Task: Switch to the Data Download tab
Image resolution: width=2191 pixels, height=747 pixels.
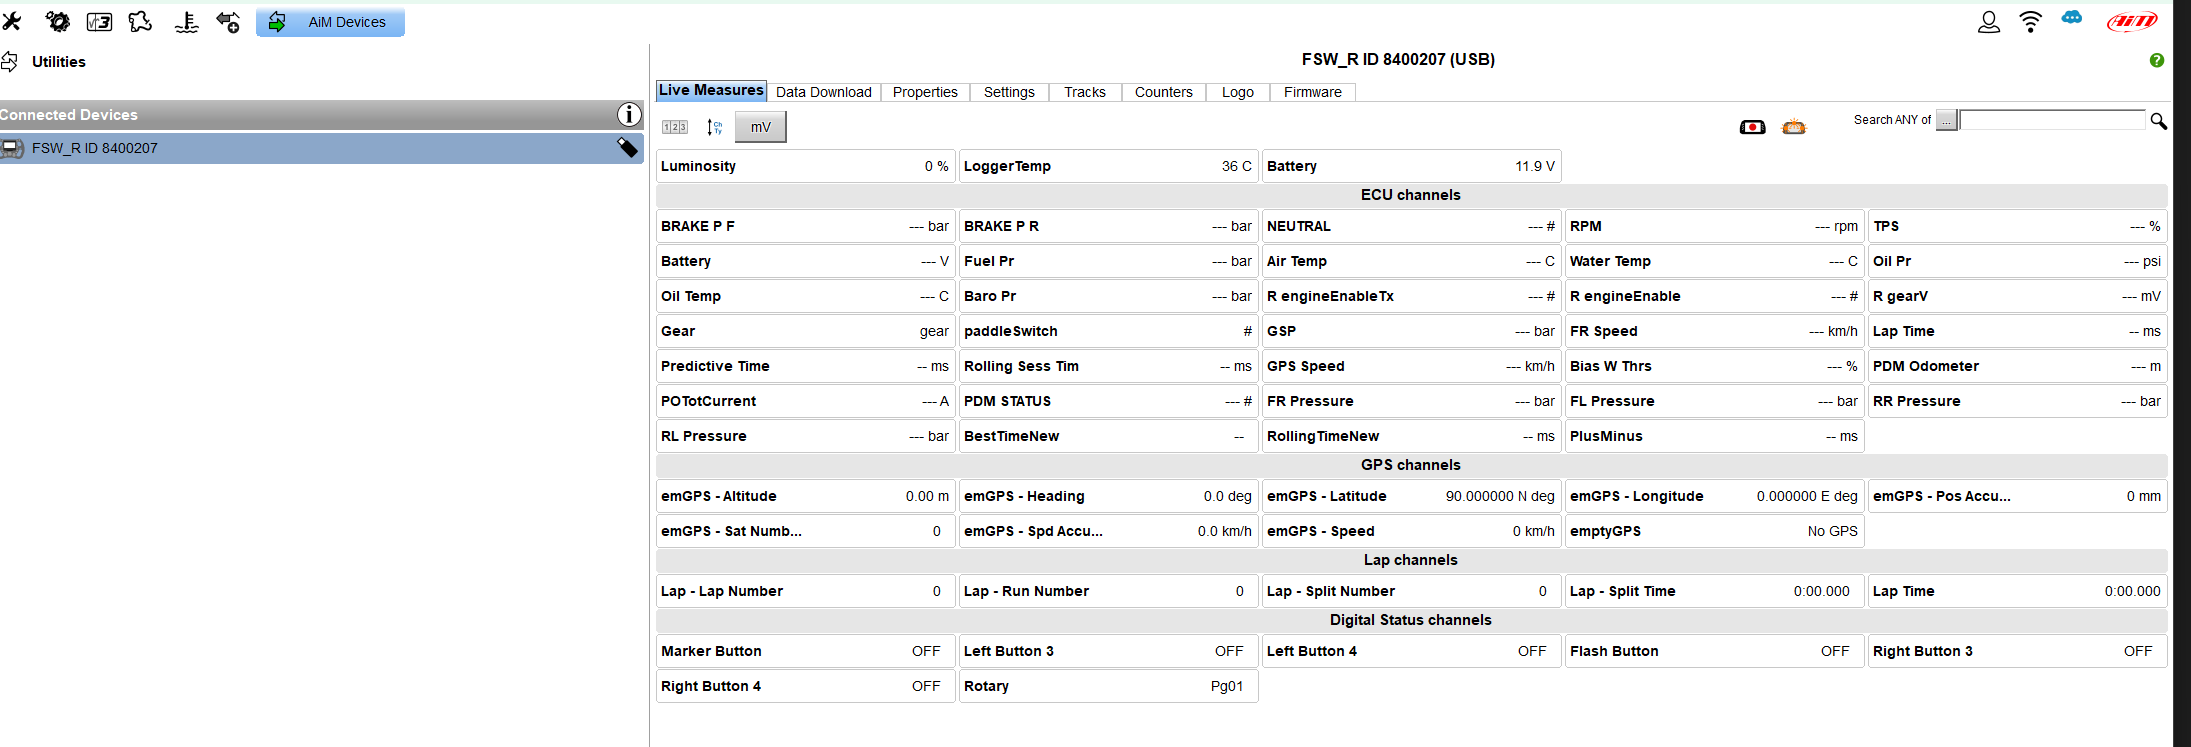Action: [x=823, y=92]
